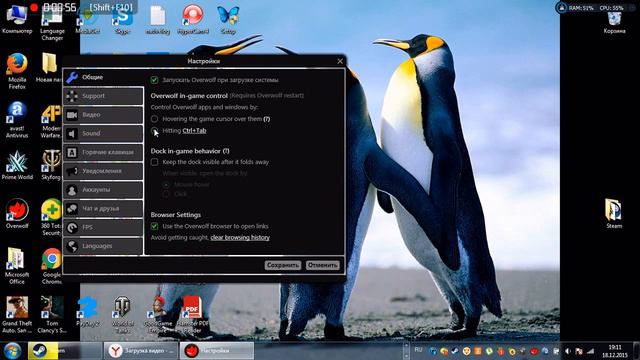The width and height of the screenshot is (640, 360).
Task: Select the Mozilla Firefox desktop icon
Action: point(17,71)
